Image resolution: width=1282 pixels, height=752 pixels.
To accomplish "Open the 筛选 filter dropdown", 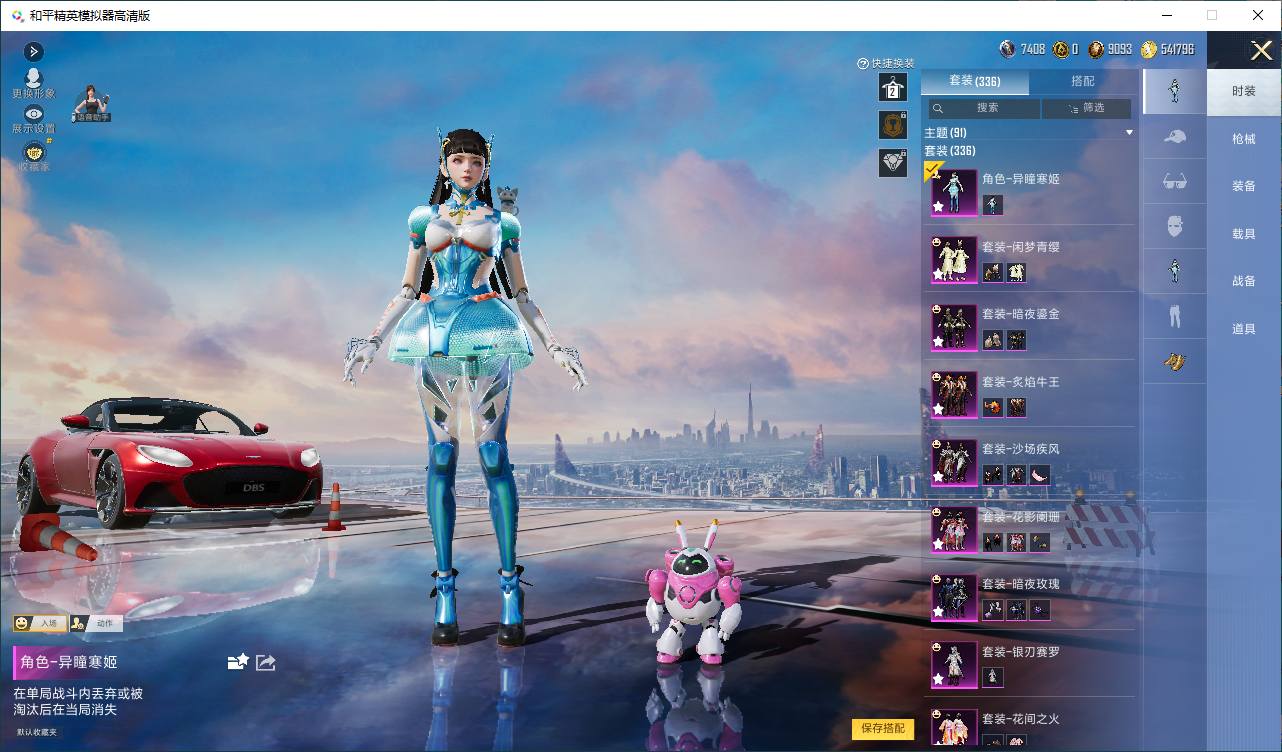I will [x=1087, y=108].
